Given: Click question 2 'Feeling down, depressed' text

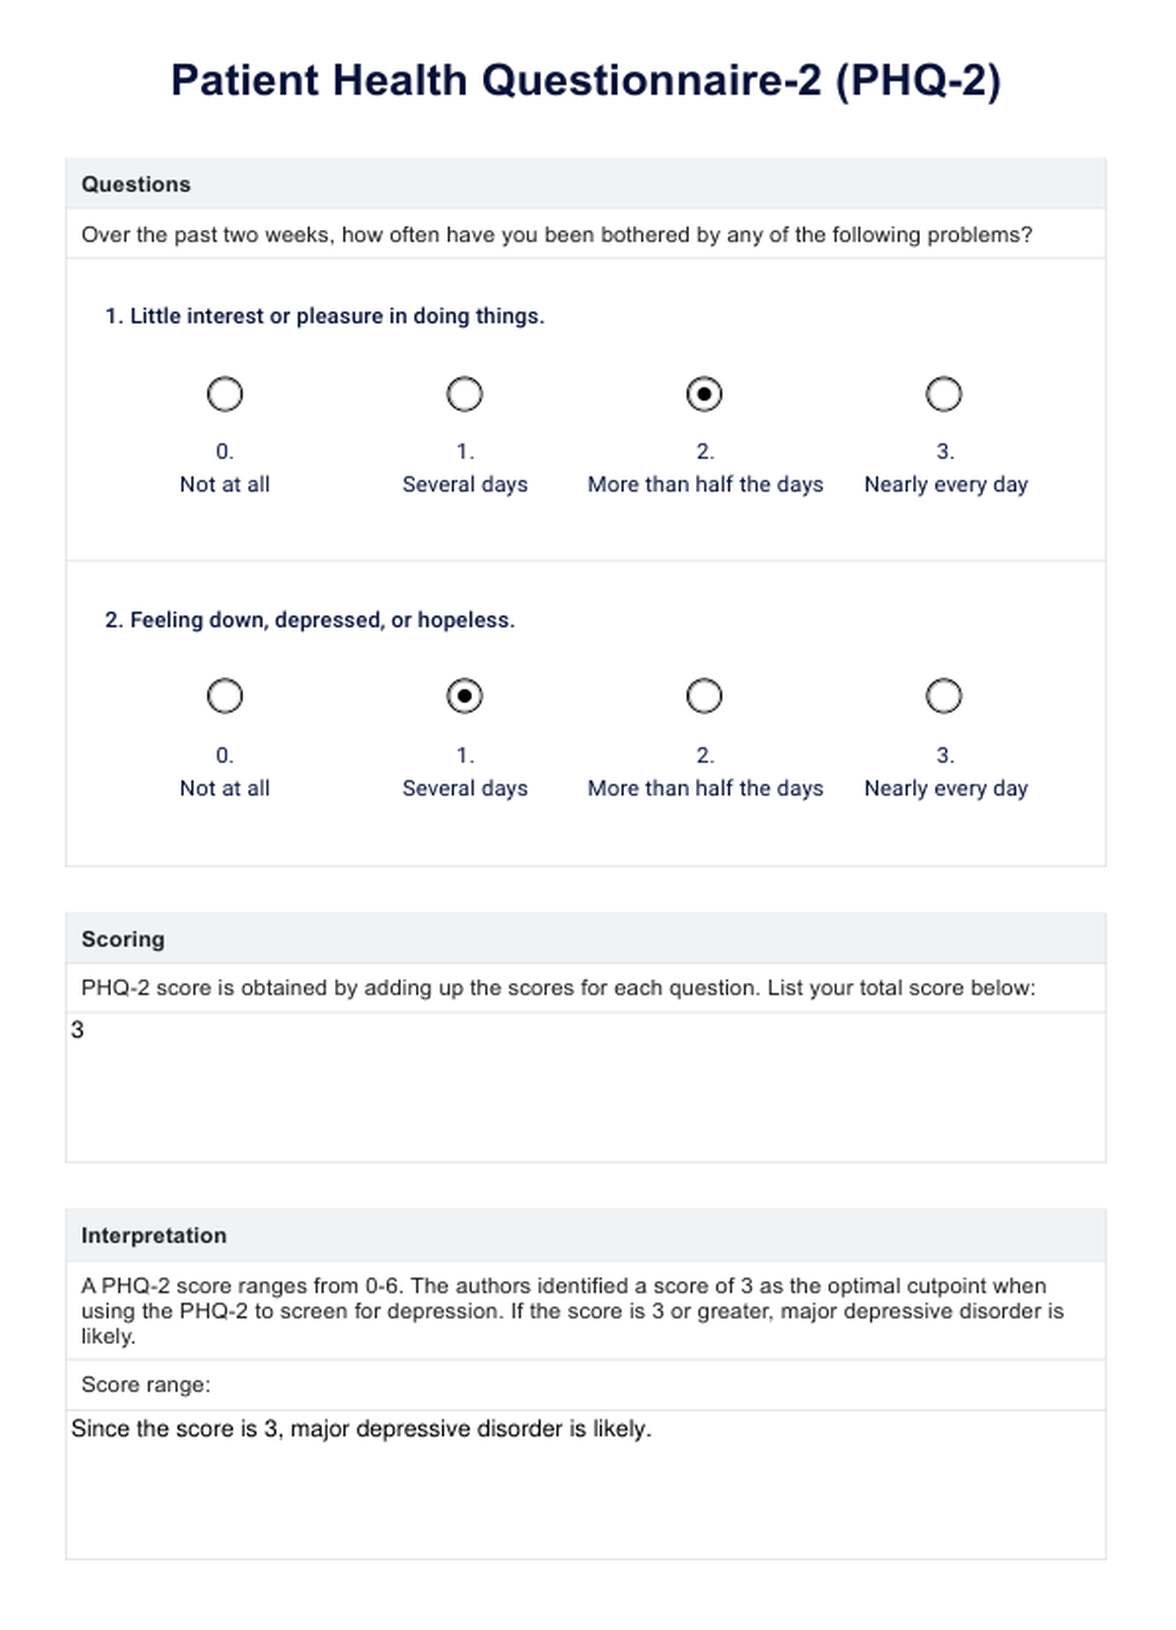Looking at the screenshot, I should click(x=310, y=620).
